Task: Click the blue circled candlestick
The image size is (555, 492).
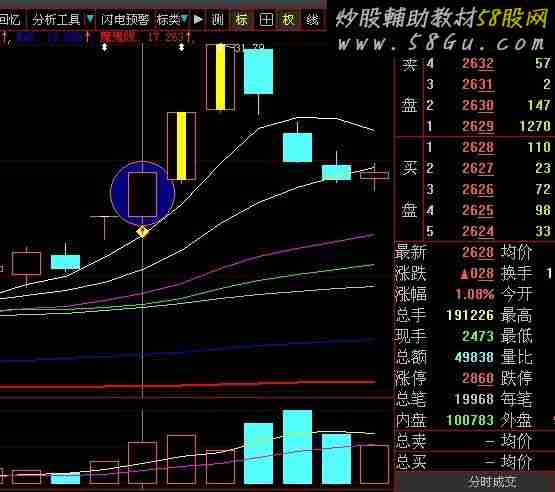Action: 143,194
